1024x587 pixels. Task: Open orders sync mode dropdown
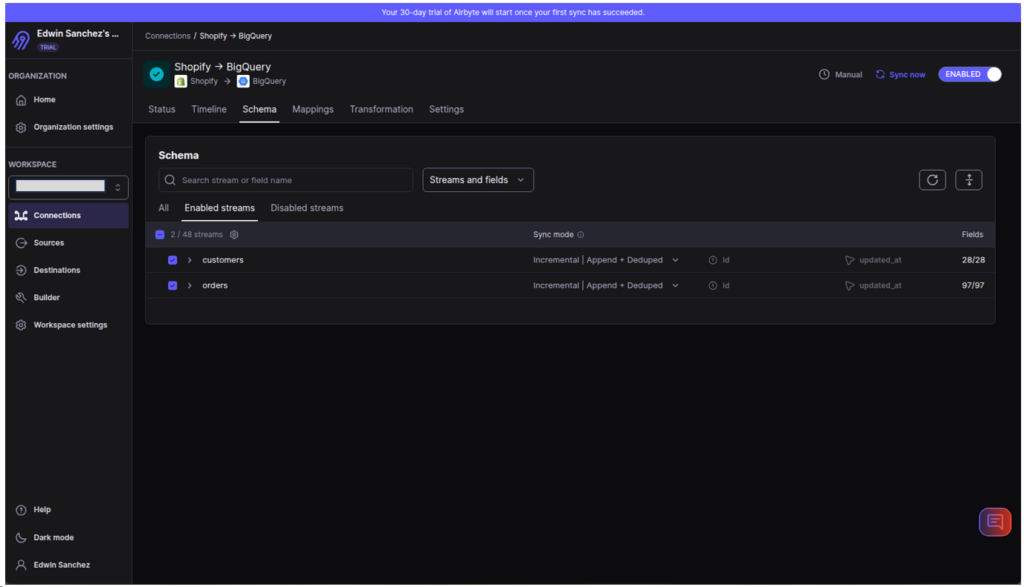605,285
